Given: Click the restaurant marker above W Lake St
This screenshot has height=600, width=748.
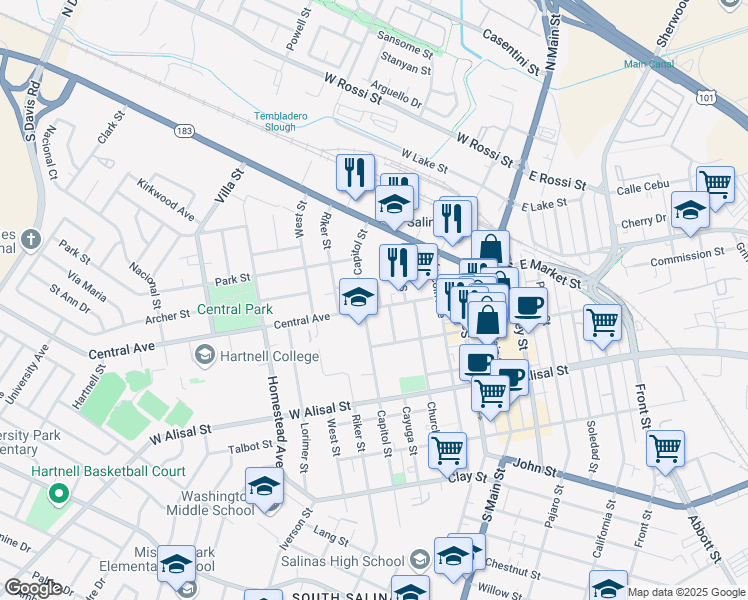Looking at the screenshot, I should click(x=355, y=172).
